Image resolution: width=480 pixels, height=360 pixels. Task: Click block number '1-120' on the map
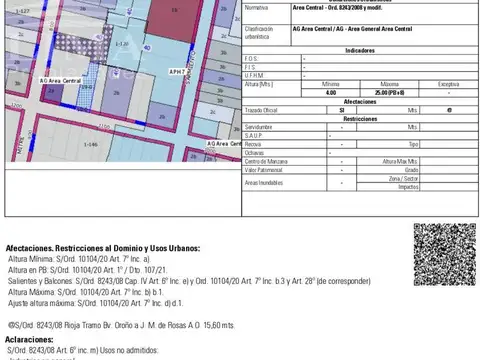point(122,44)
